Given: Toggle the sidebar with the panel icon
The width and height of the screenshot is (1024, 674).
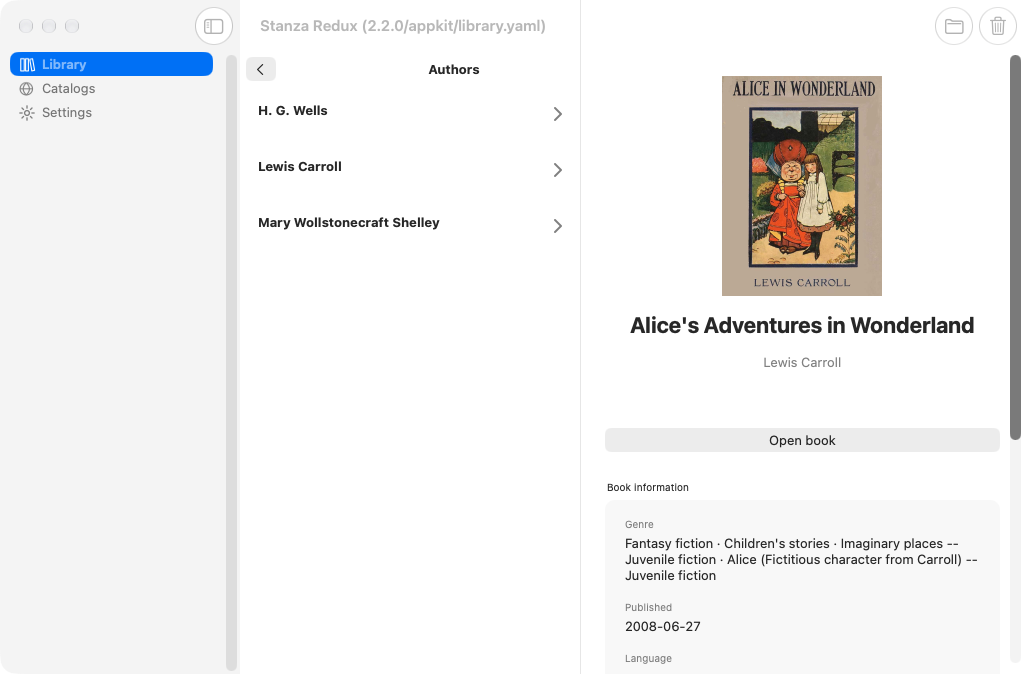Looking at the screenshot, I should (x=214, y=26).
